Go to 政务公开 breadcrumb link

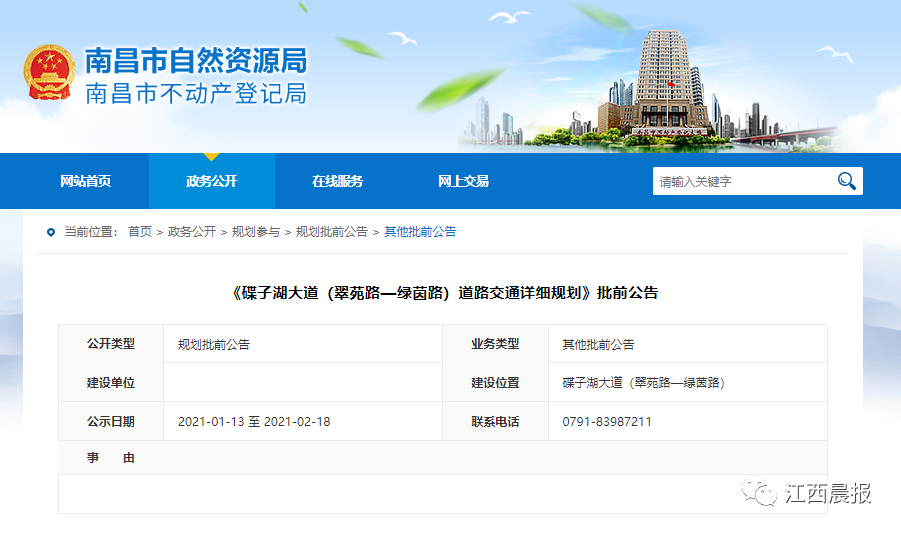[192, 231]
